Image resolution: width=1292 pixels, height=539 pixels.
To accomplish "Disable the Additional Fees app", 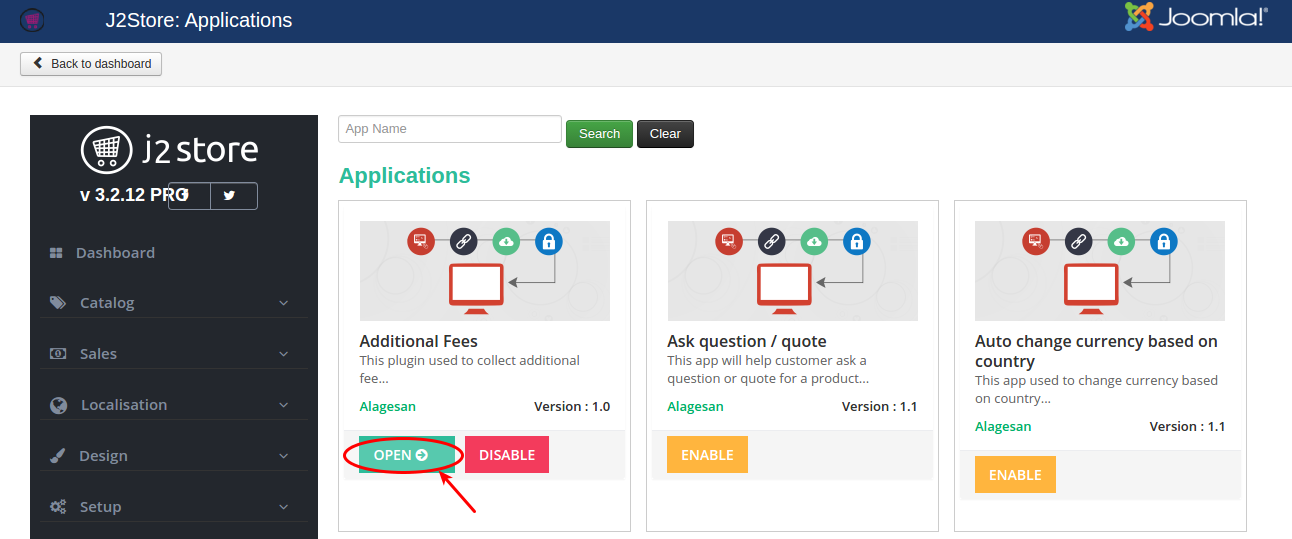I will 506,455.
